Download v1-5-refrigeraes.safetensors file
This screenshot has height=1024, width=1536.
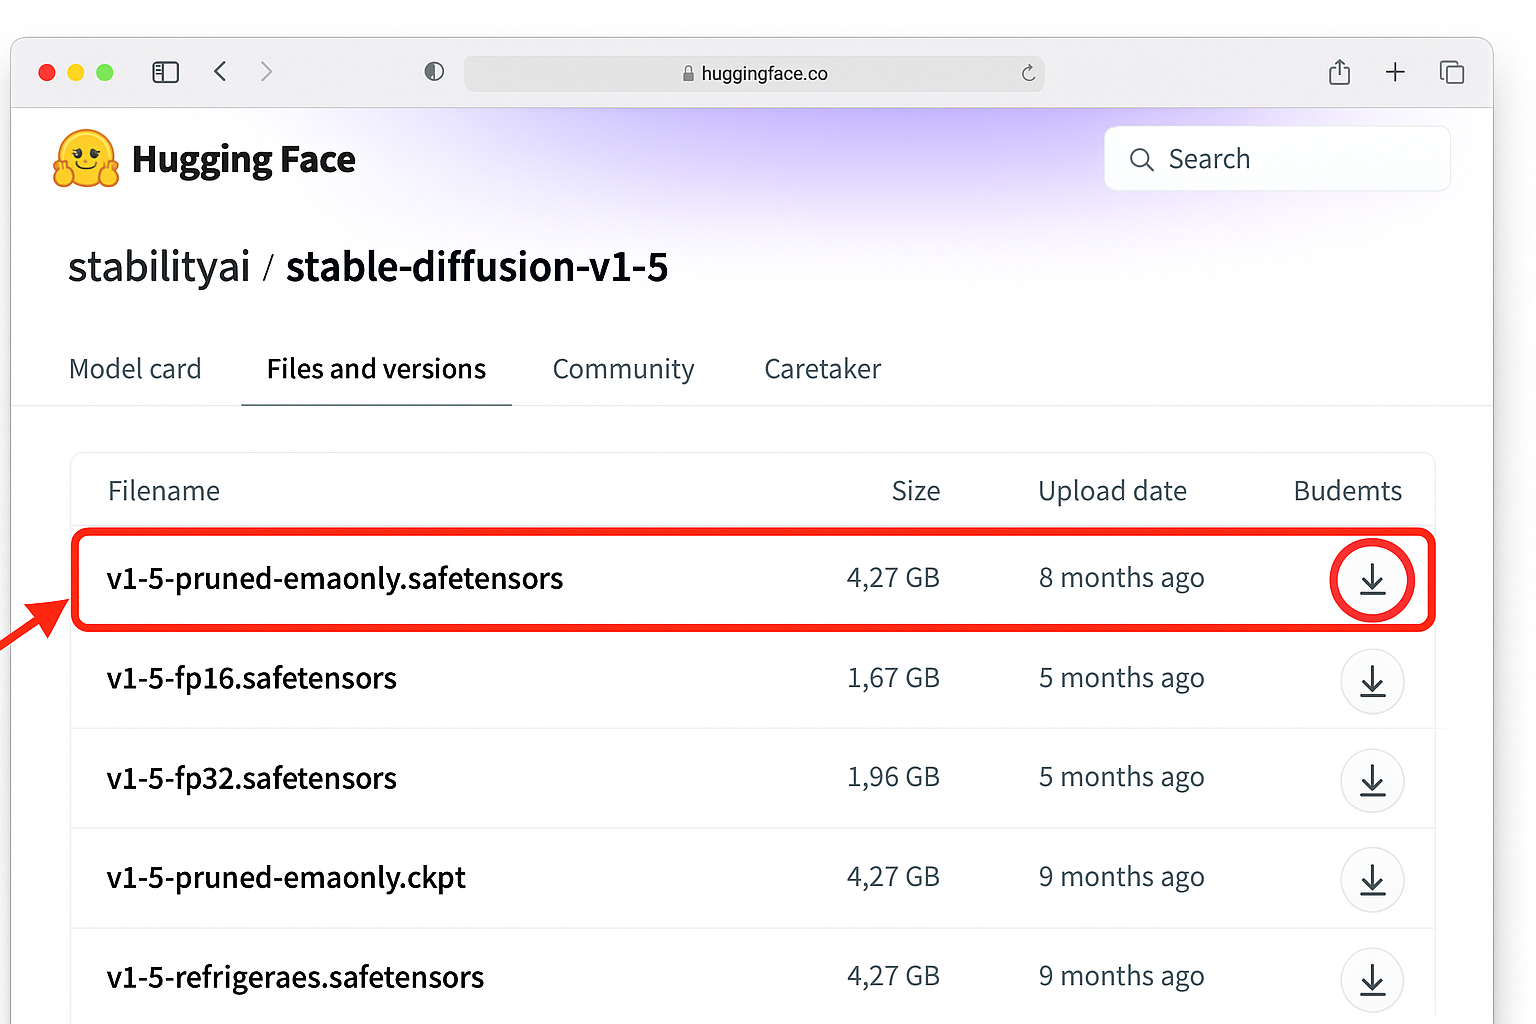coord(1372,979)
